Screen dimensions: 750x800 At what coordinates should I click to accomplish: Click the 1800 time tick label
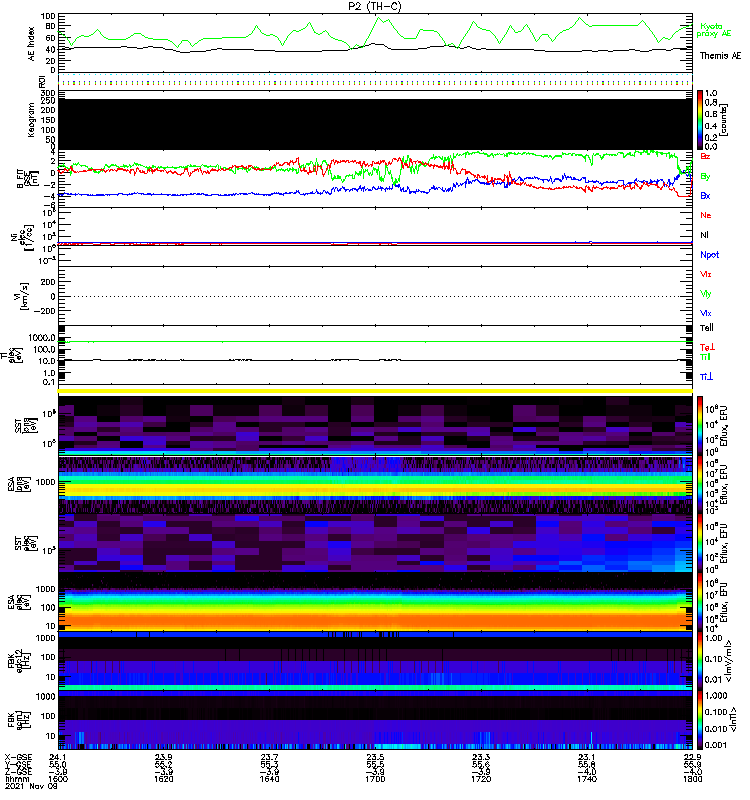(x=693, y=779)
